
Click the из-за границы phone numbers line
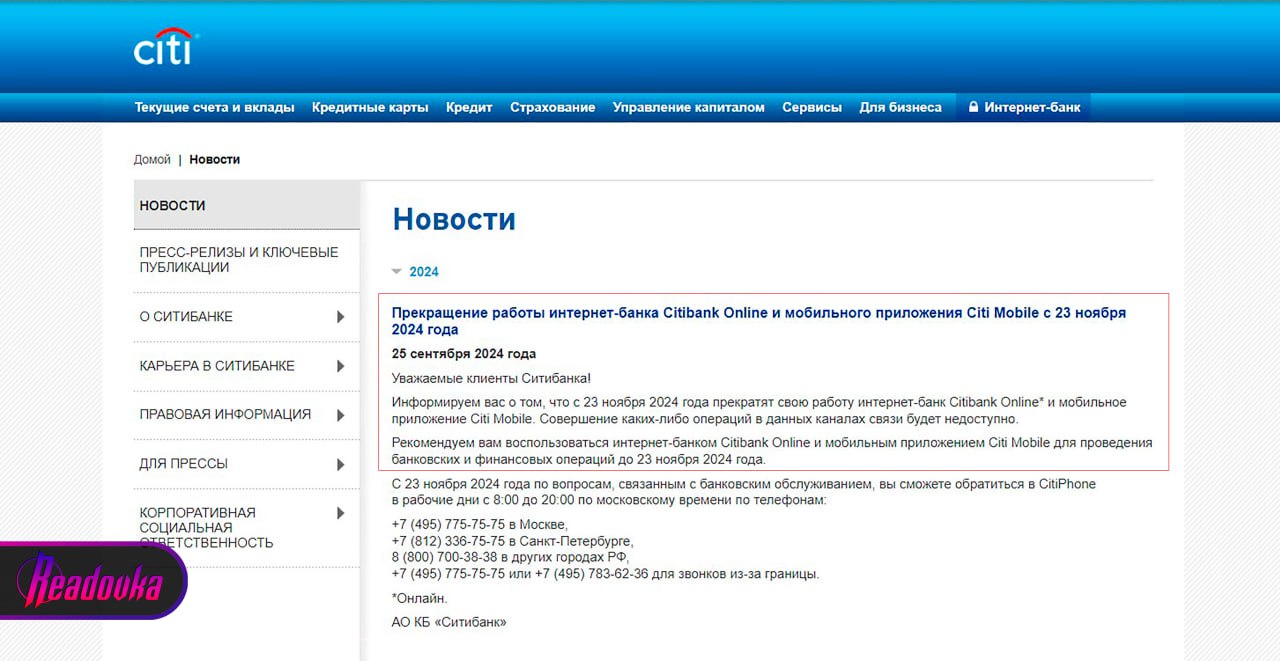click(605, 573)
